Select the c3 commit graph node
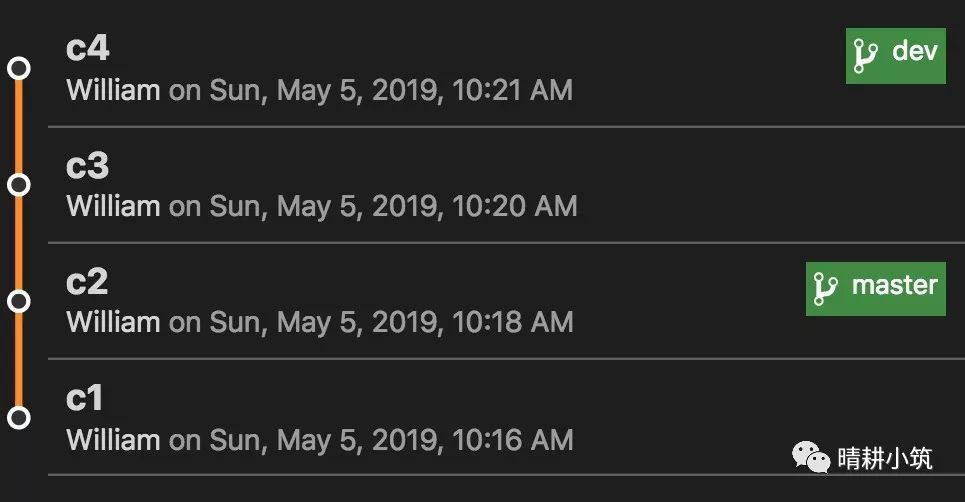This screenshot has height=502, width=965. [18, 185]
